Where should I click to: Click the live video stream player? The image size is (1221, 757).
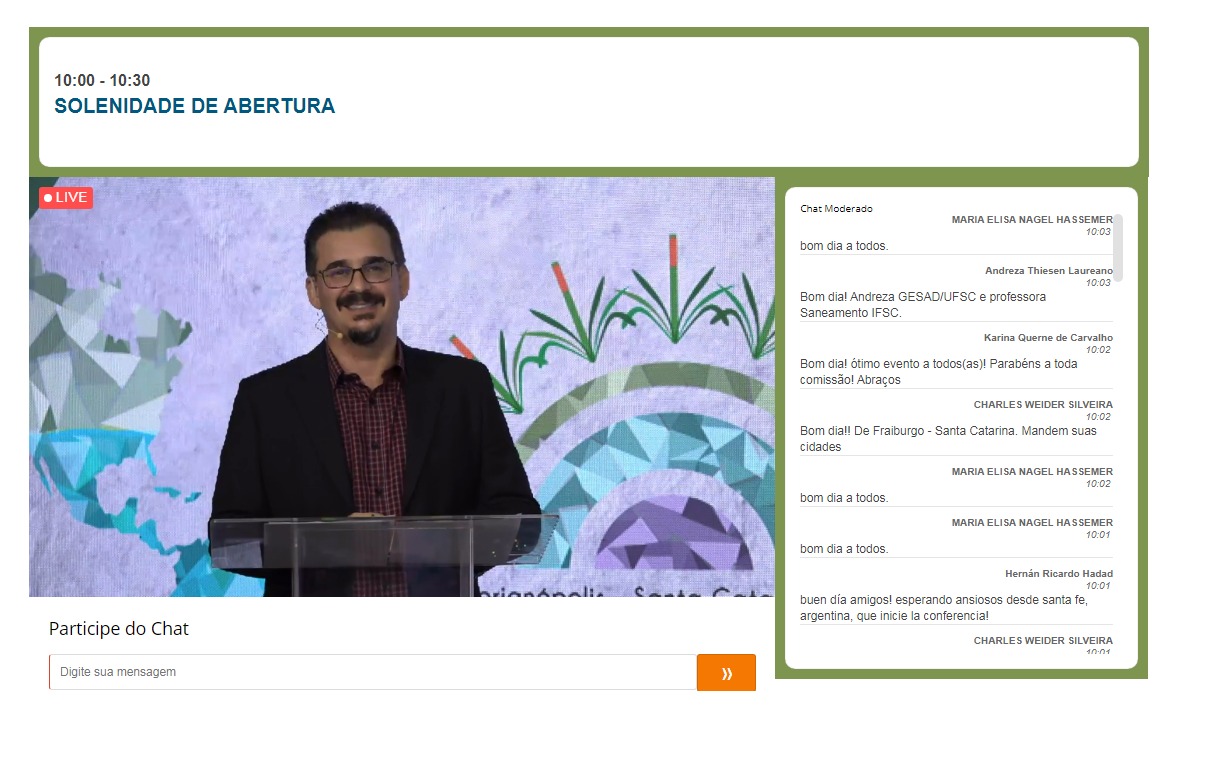tap(402, 387)
